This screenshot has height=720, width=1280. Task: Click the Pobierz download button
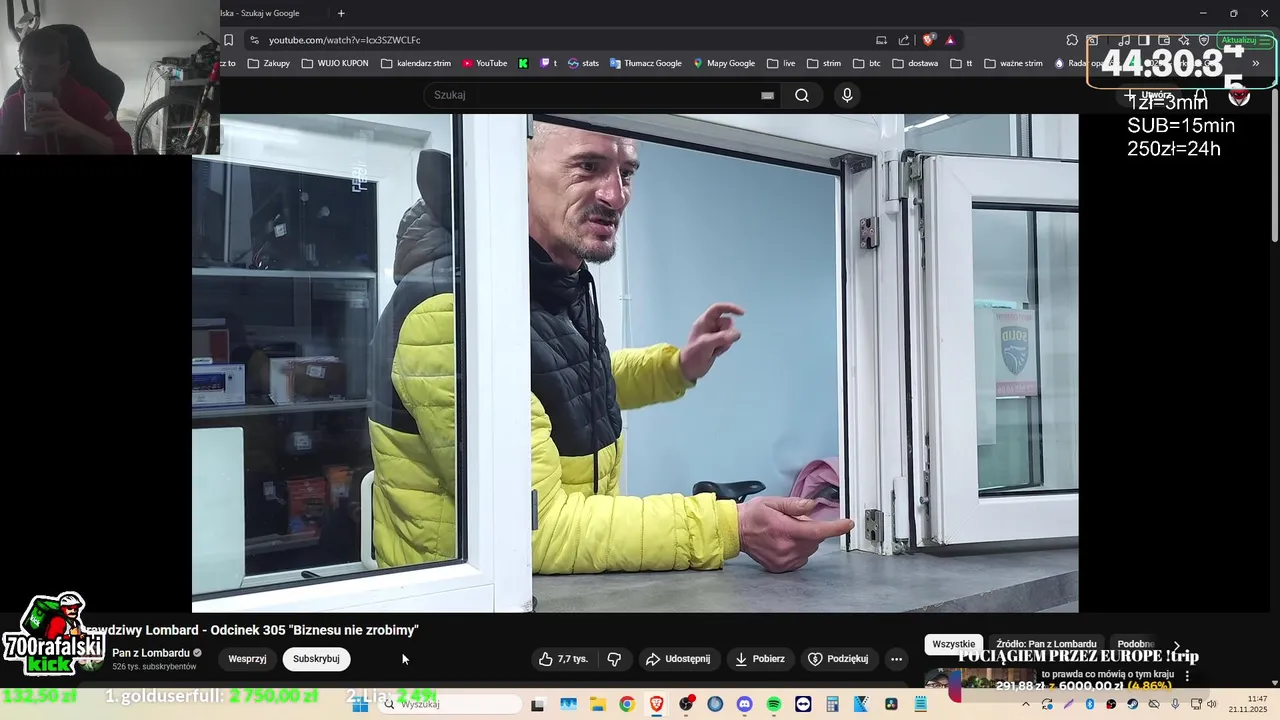[x=760, y=659]
